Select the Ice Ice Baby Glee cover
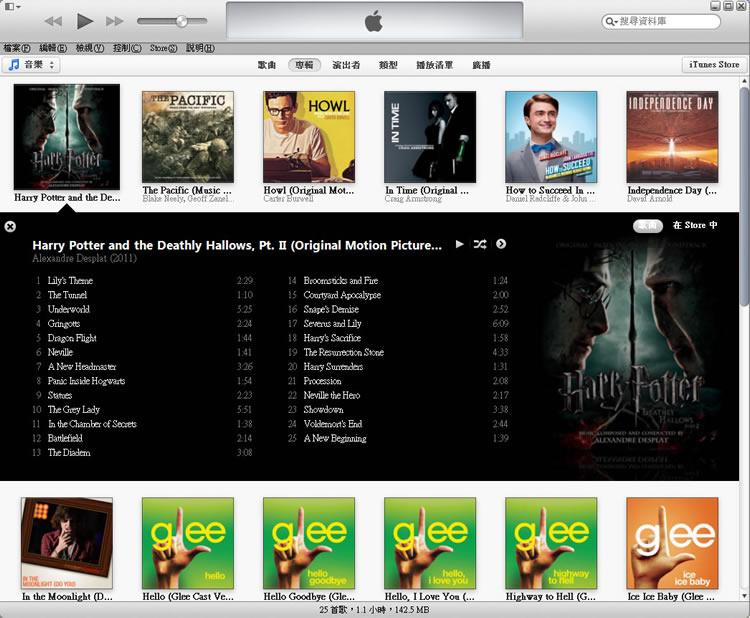The image size is (750, 618). 672,543
